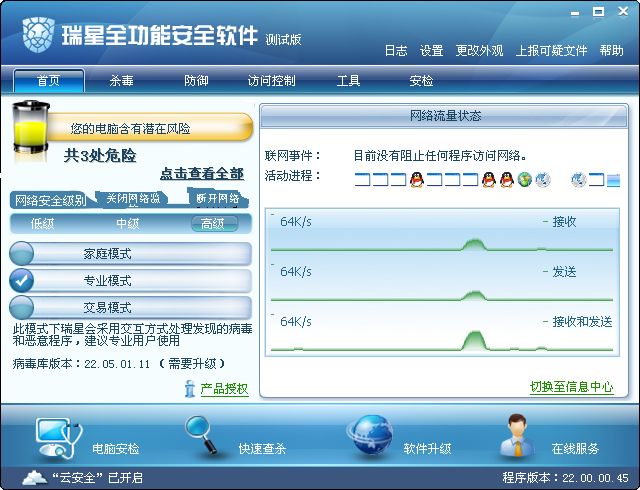Click 更改外观 to change the skin

click(479, 51)
